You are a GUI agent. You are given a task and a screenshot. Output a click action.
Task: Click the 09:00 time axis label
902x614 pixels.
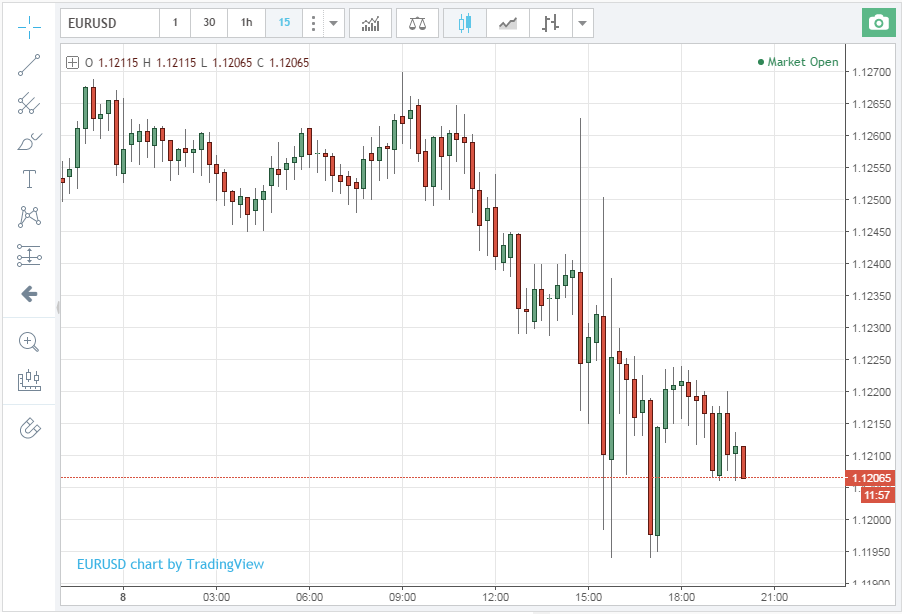402,597
